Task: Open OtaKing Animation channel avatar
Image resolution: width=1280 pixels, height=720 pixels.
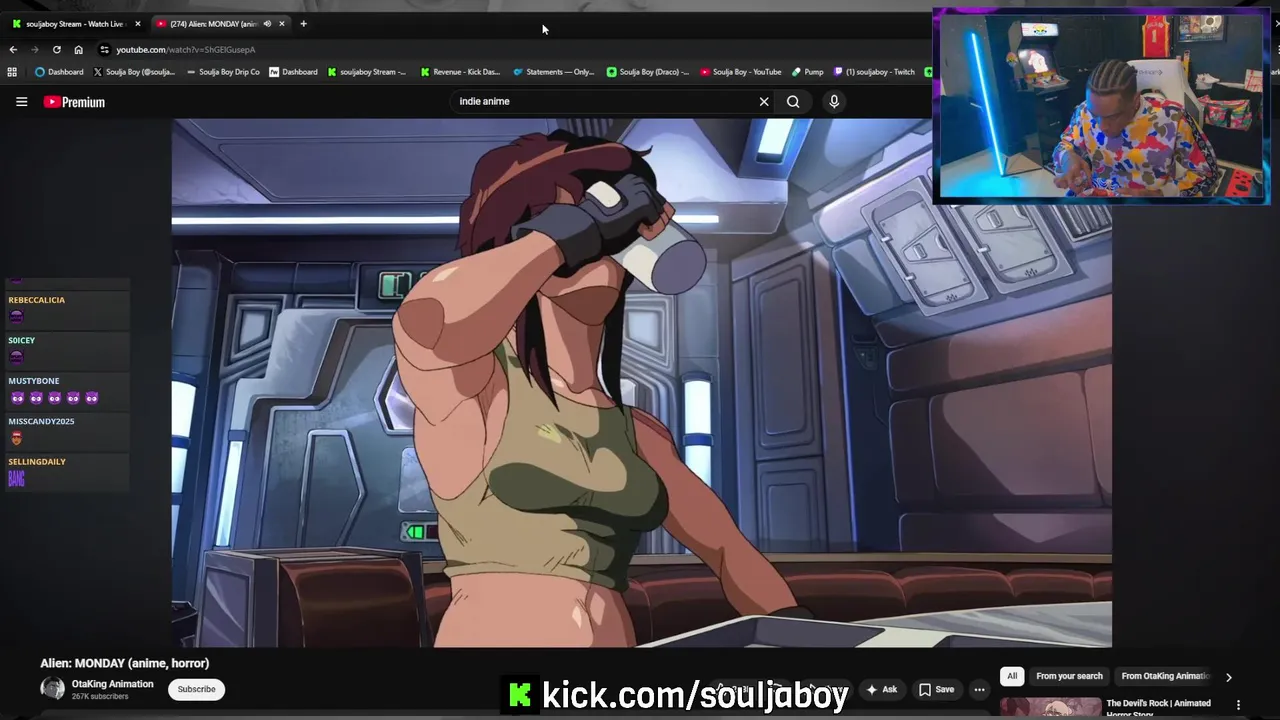Action: 52,688
